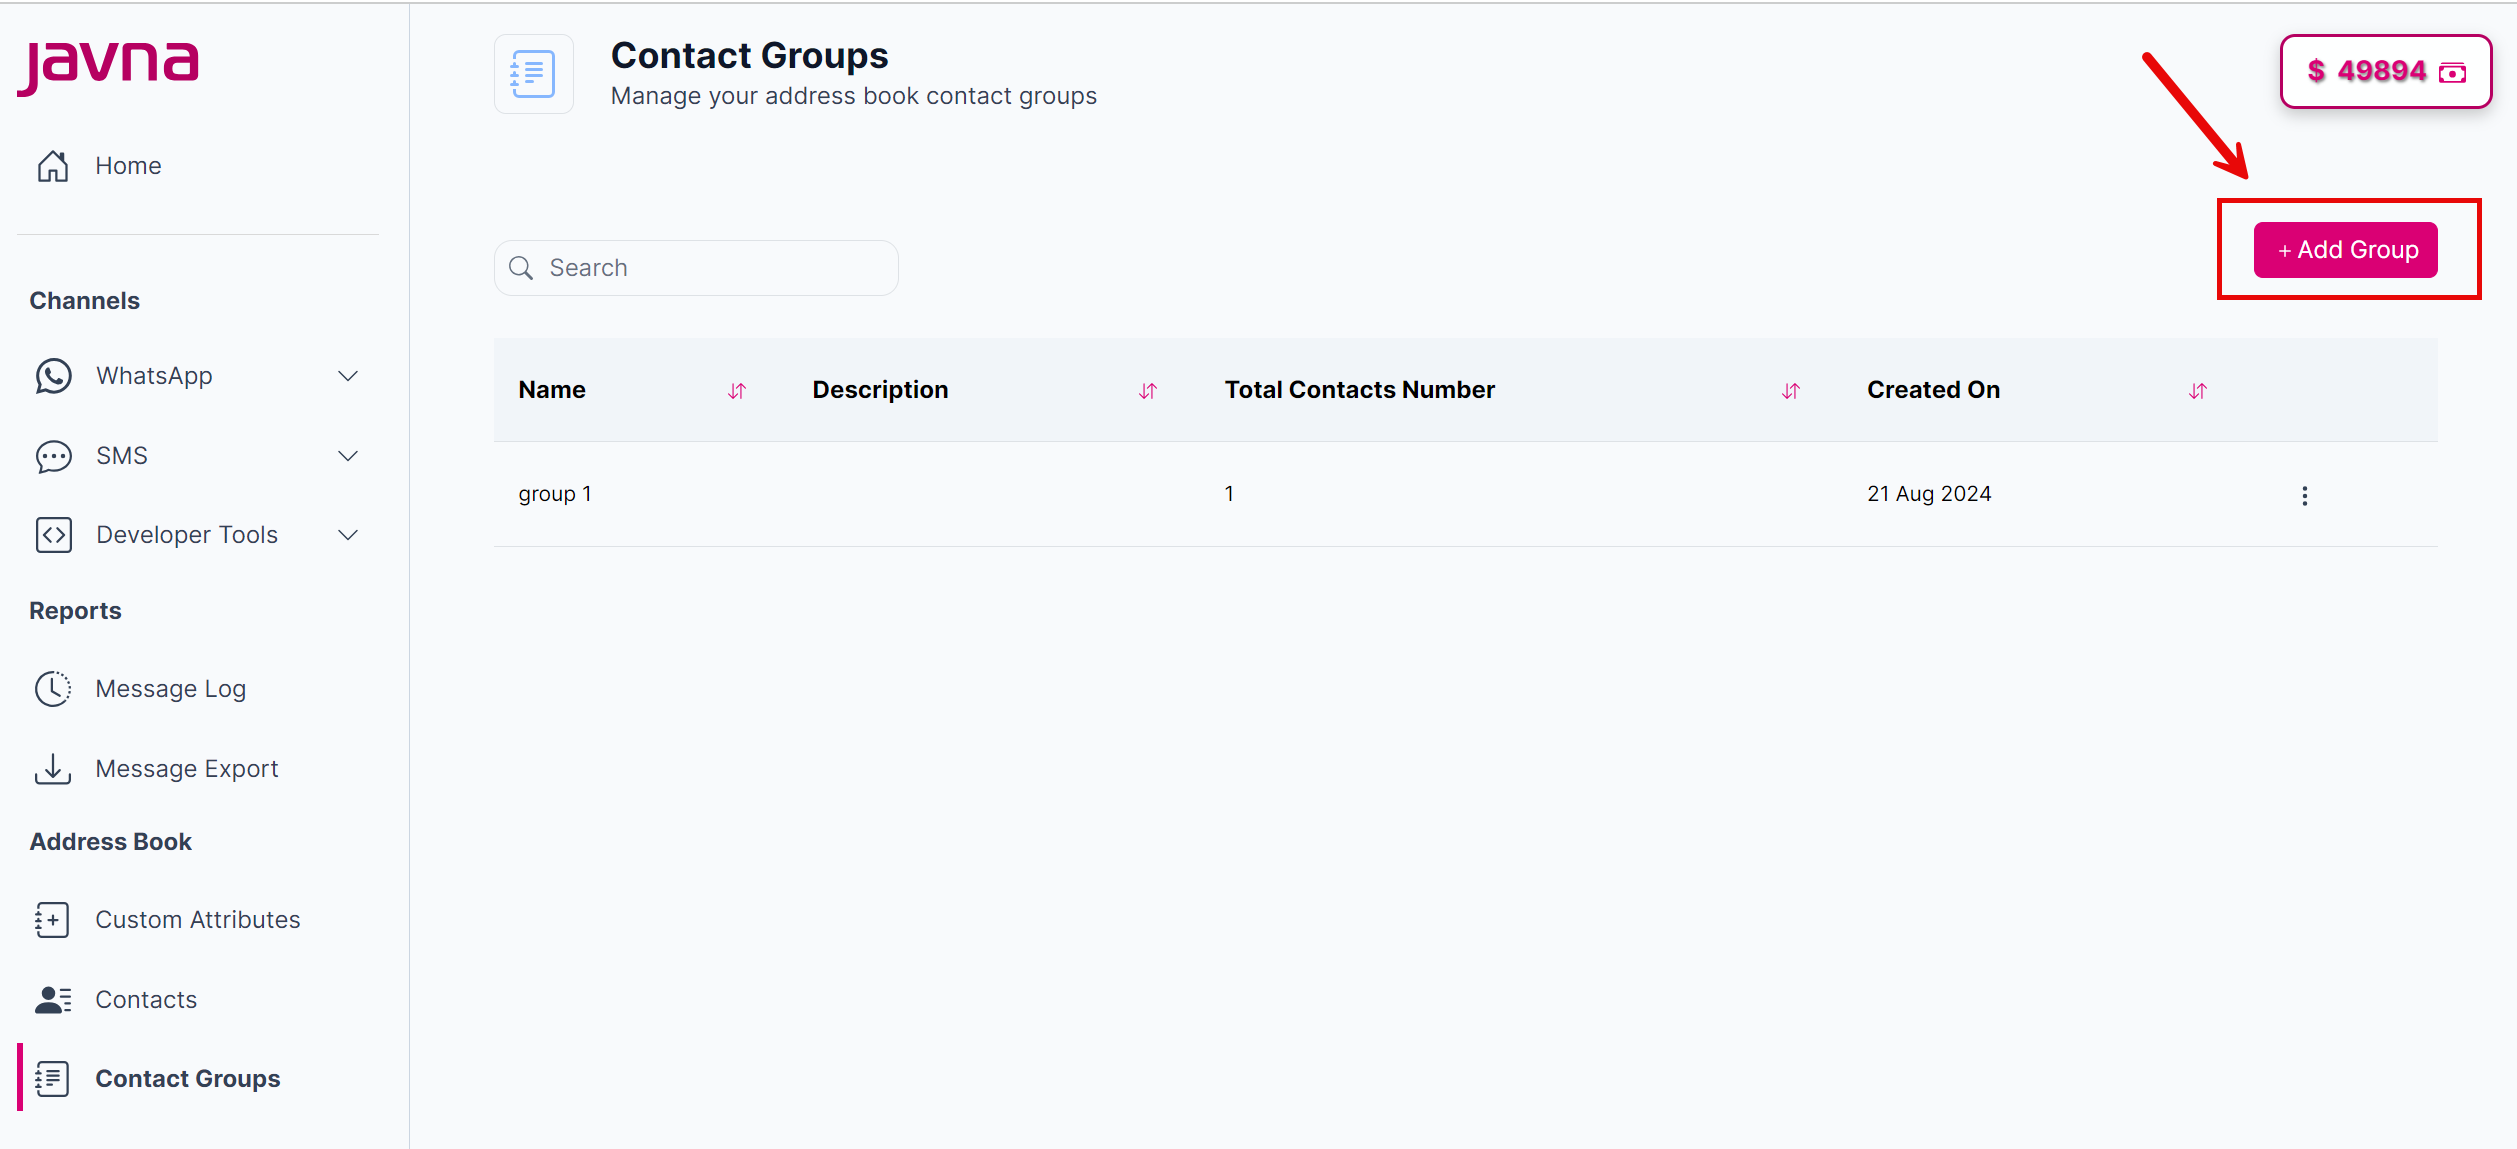Click the Contacts people icon
Viewport: 2517px width, 1149px height.
[x=52, y=999]
